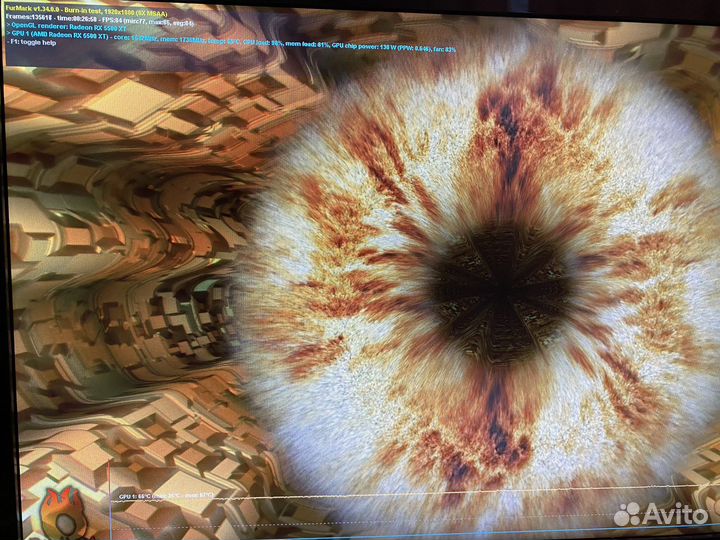Click the Avito watermark dots icon
The height and width of the screenshot is (540, 720).
(x=627, y=514)
